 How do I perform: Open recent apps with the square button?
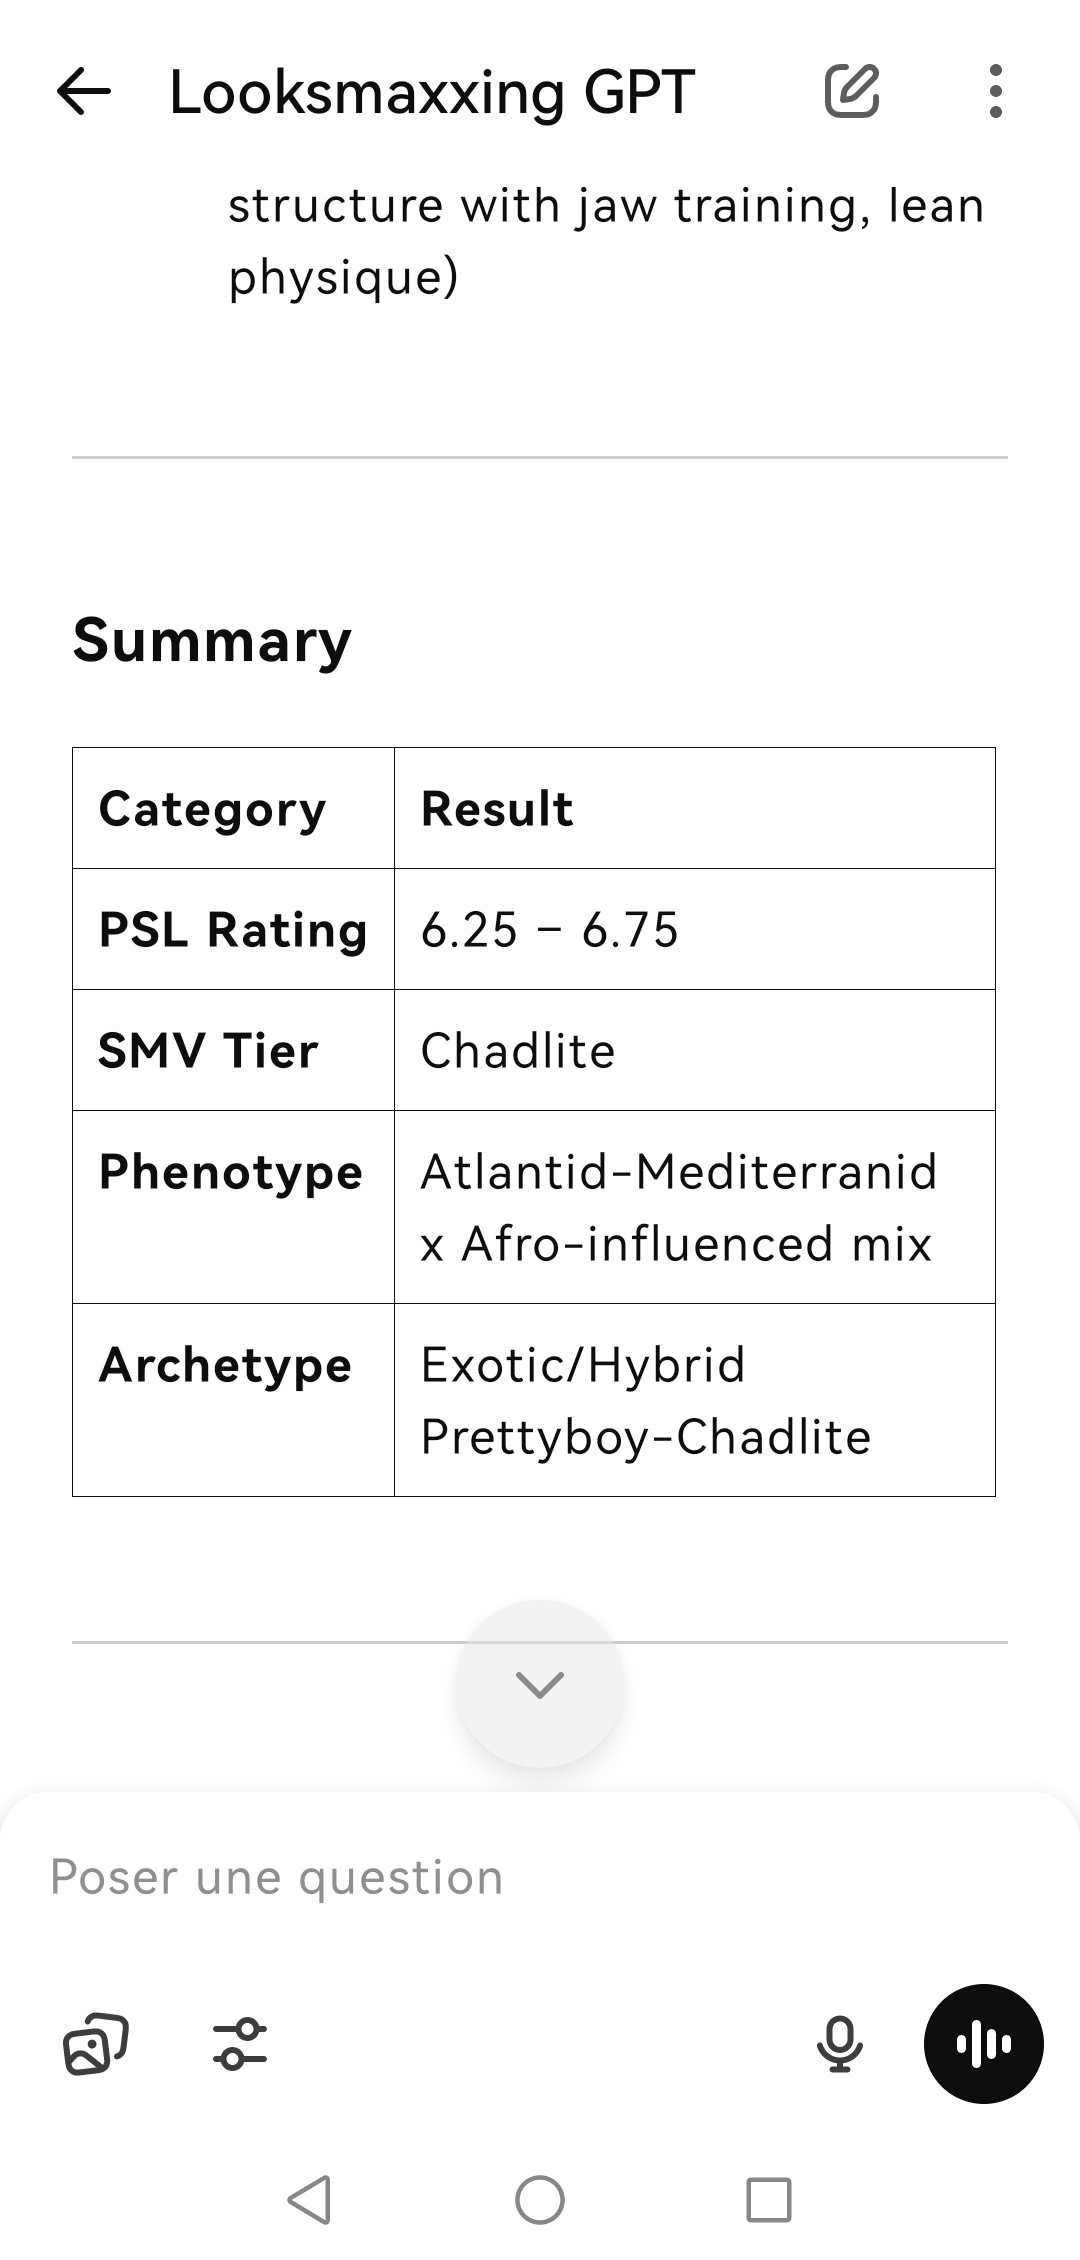(x=768, y=2199)
